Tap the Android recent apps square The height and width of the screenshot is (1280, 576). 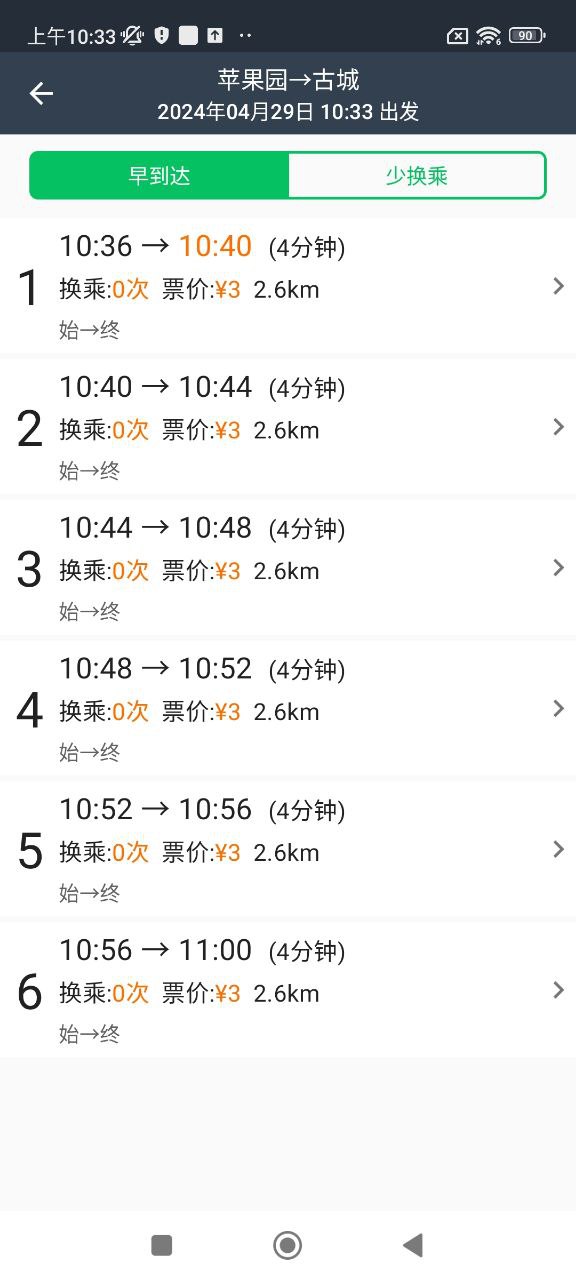162,1245
